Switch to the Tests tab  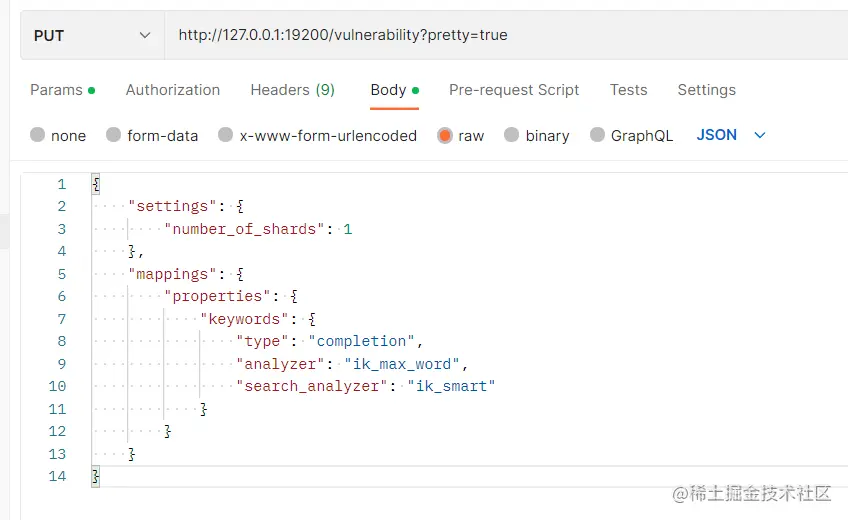coord(628,90)
